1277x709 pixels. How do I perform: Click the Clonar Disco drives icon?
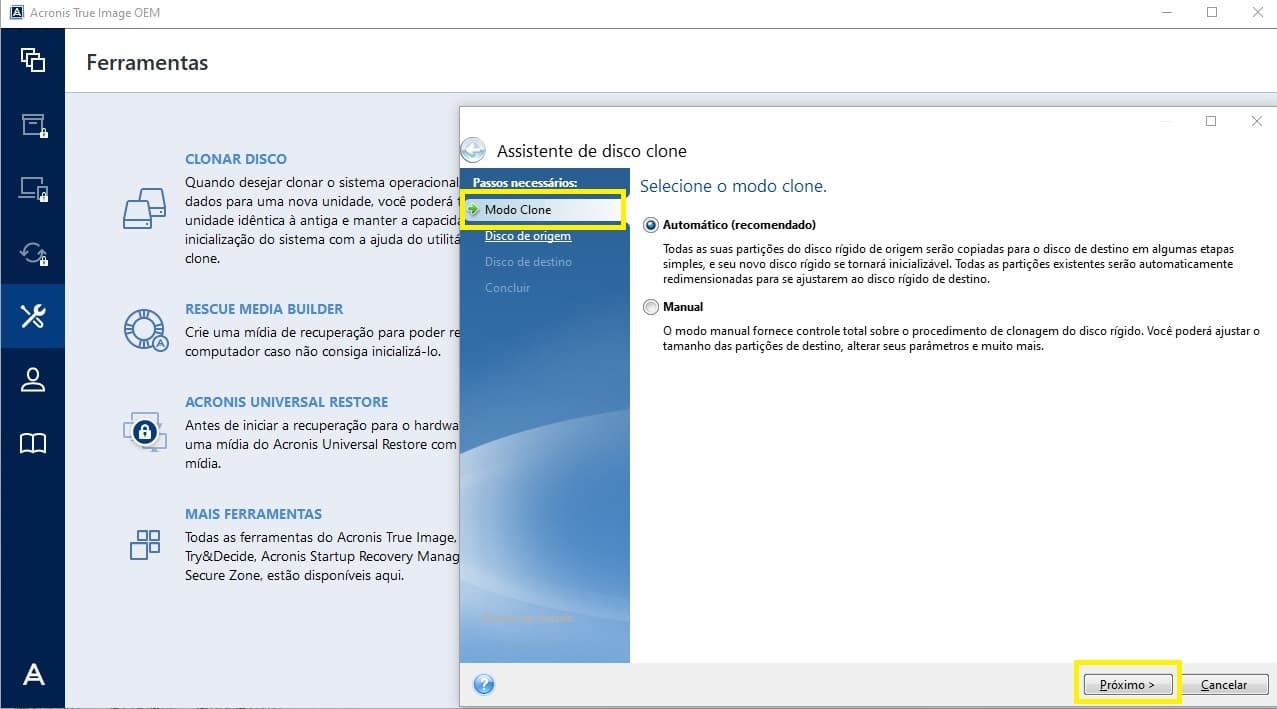pos(146,209)
